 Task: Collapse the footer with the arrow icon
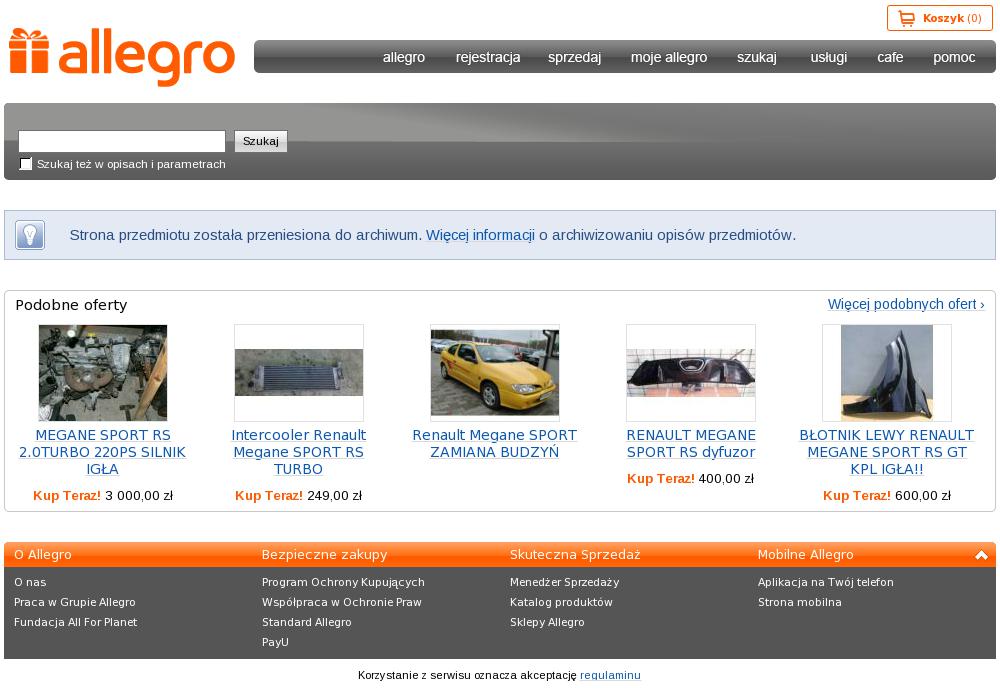pos(982,555)
